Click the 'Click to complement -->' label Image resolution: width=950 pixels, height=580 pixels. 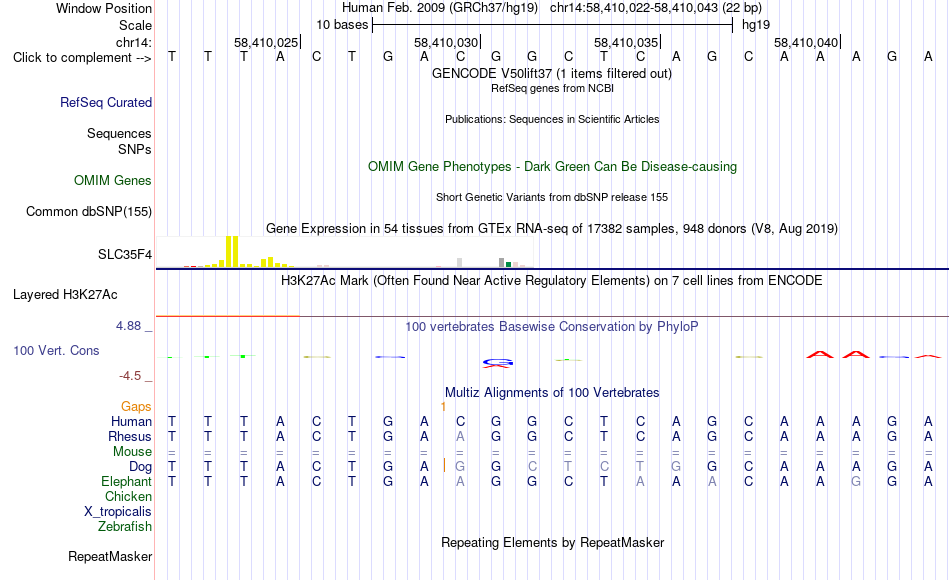82,58
